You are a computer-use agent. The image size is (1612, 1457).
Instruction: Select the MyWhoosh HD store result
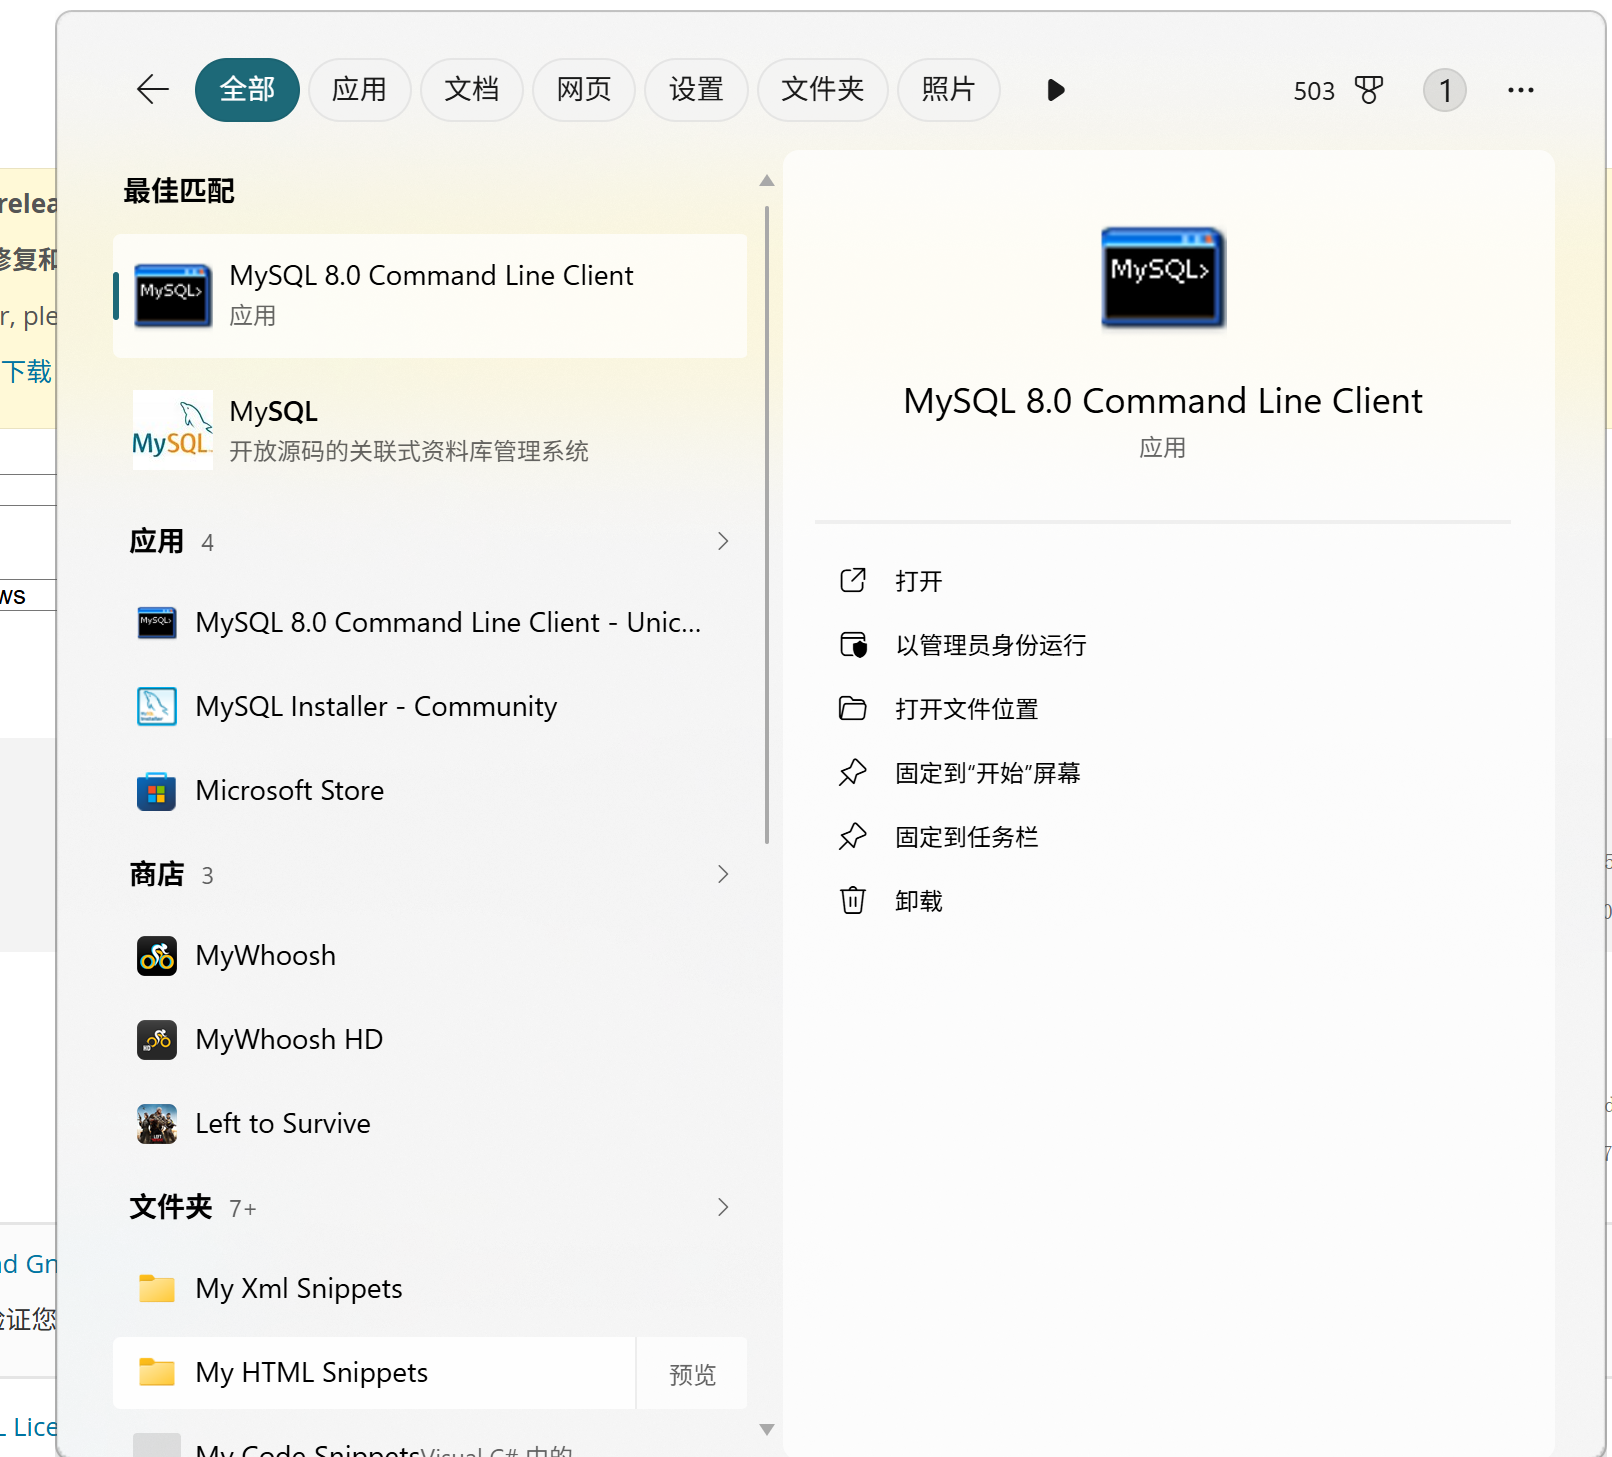pos(430,1039)
